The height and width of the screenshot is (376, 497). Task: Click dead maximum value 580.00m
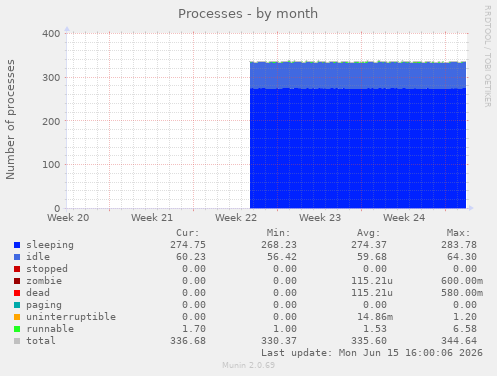pyautogui.click(x=462, y=293)
